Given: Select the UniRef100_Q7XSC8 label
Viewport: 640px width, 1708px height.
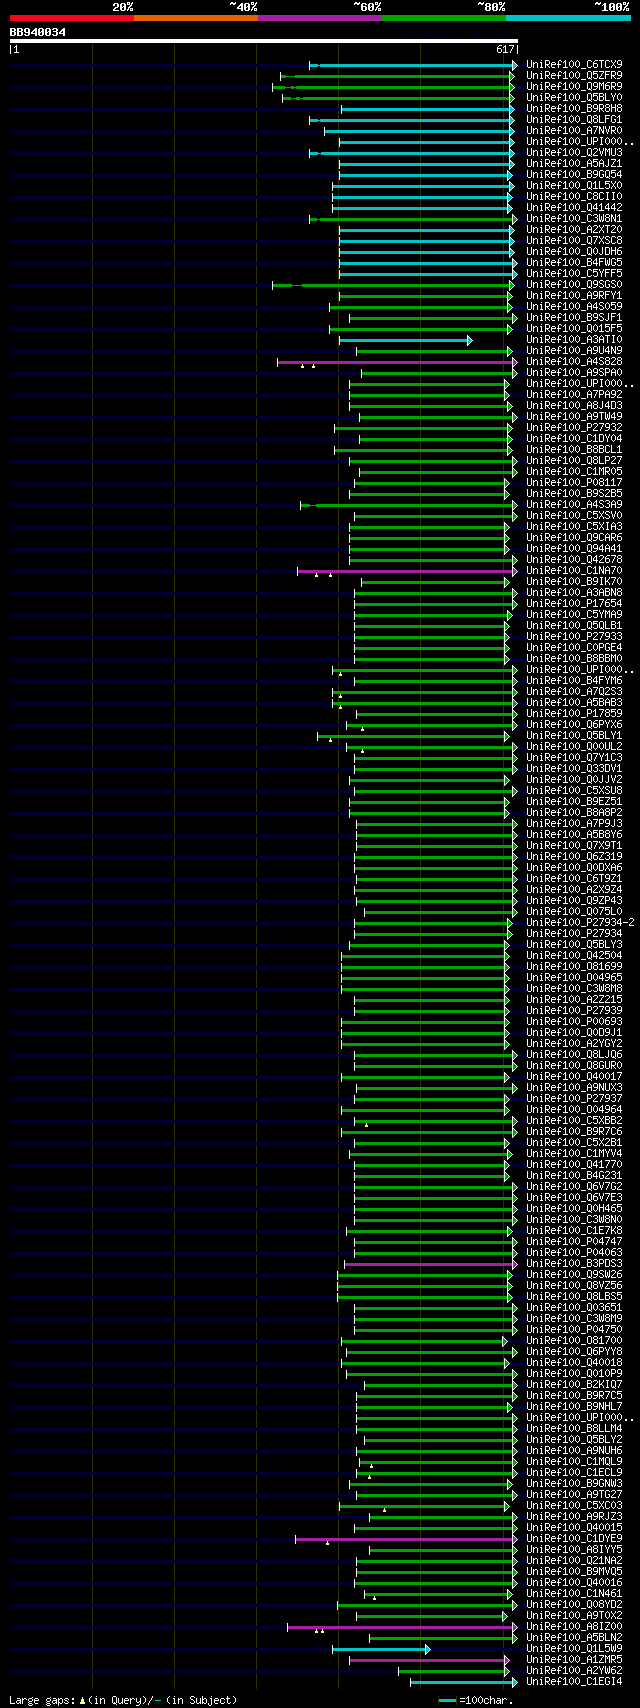Looking at the screenshot, I should coord(574,241).
